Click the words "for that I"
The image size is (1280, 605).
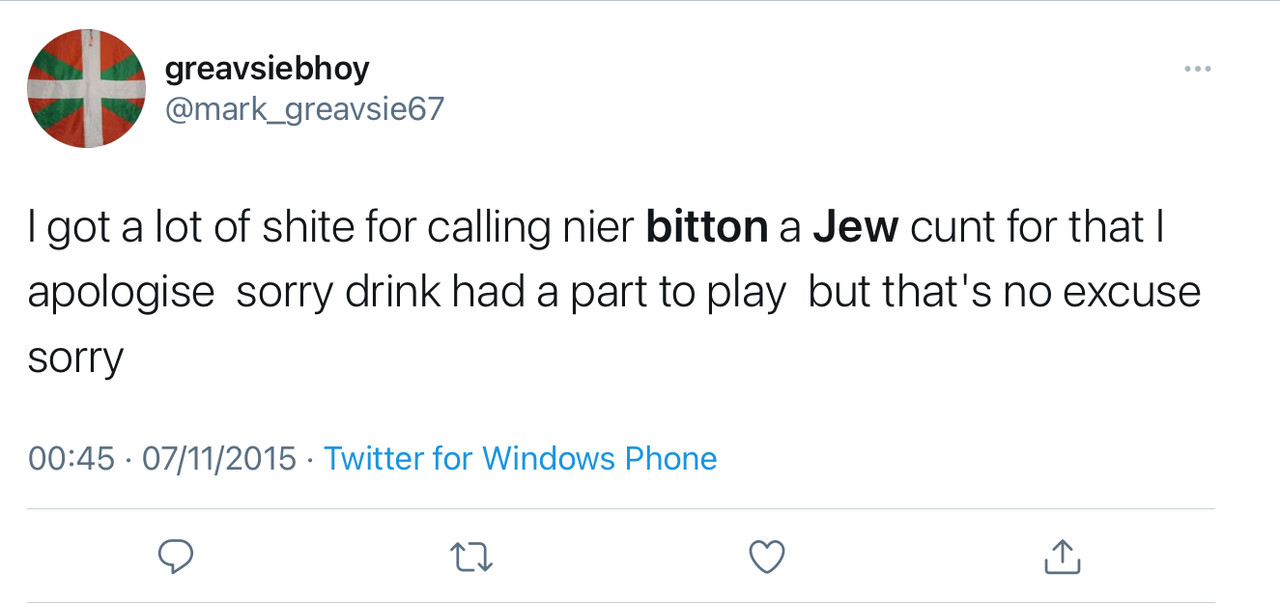point(1068,228)
